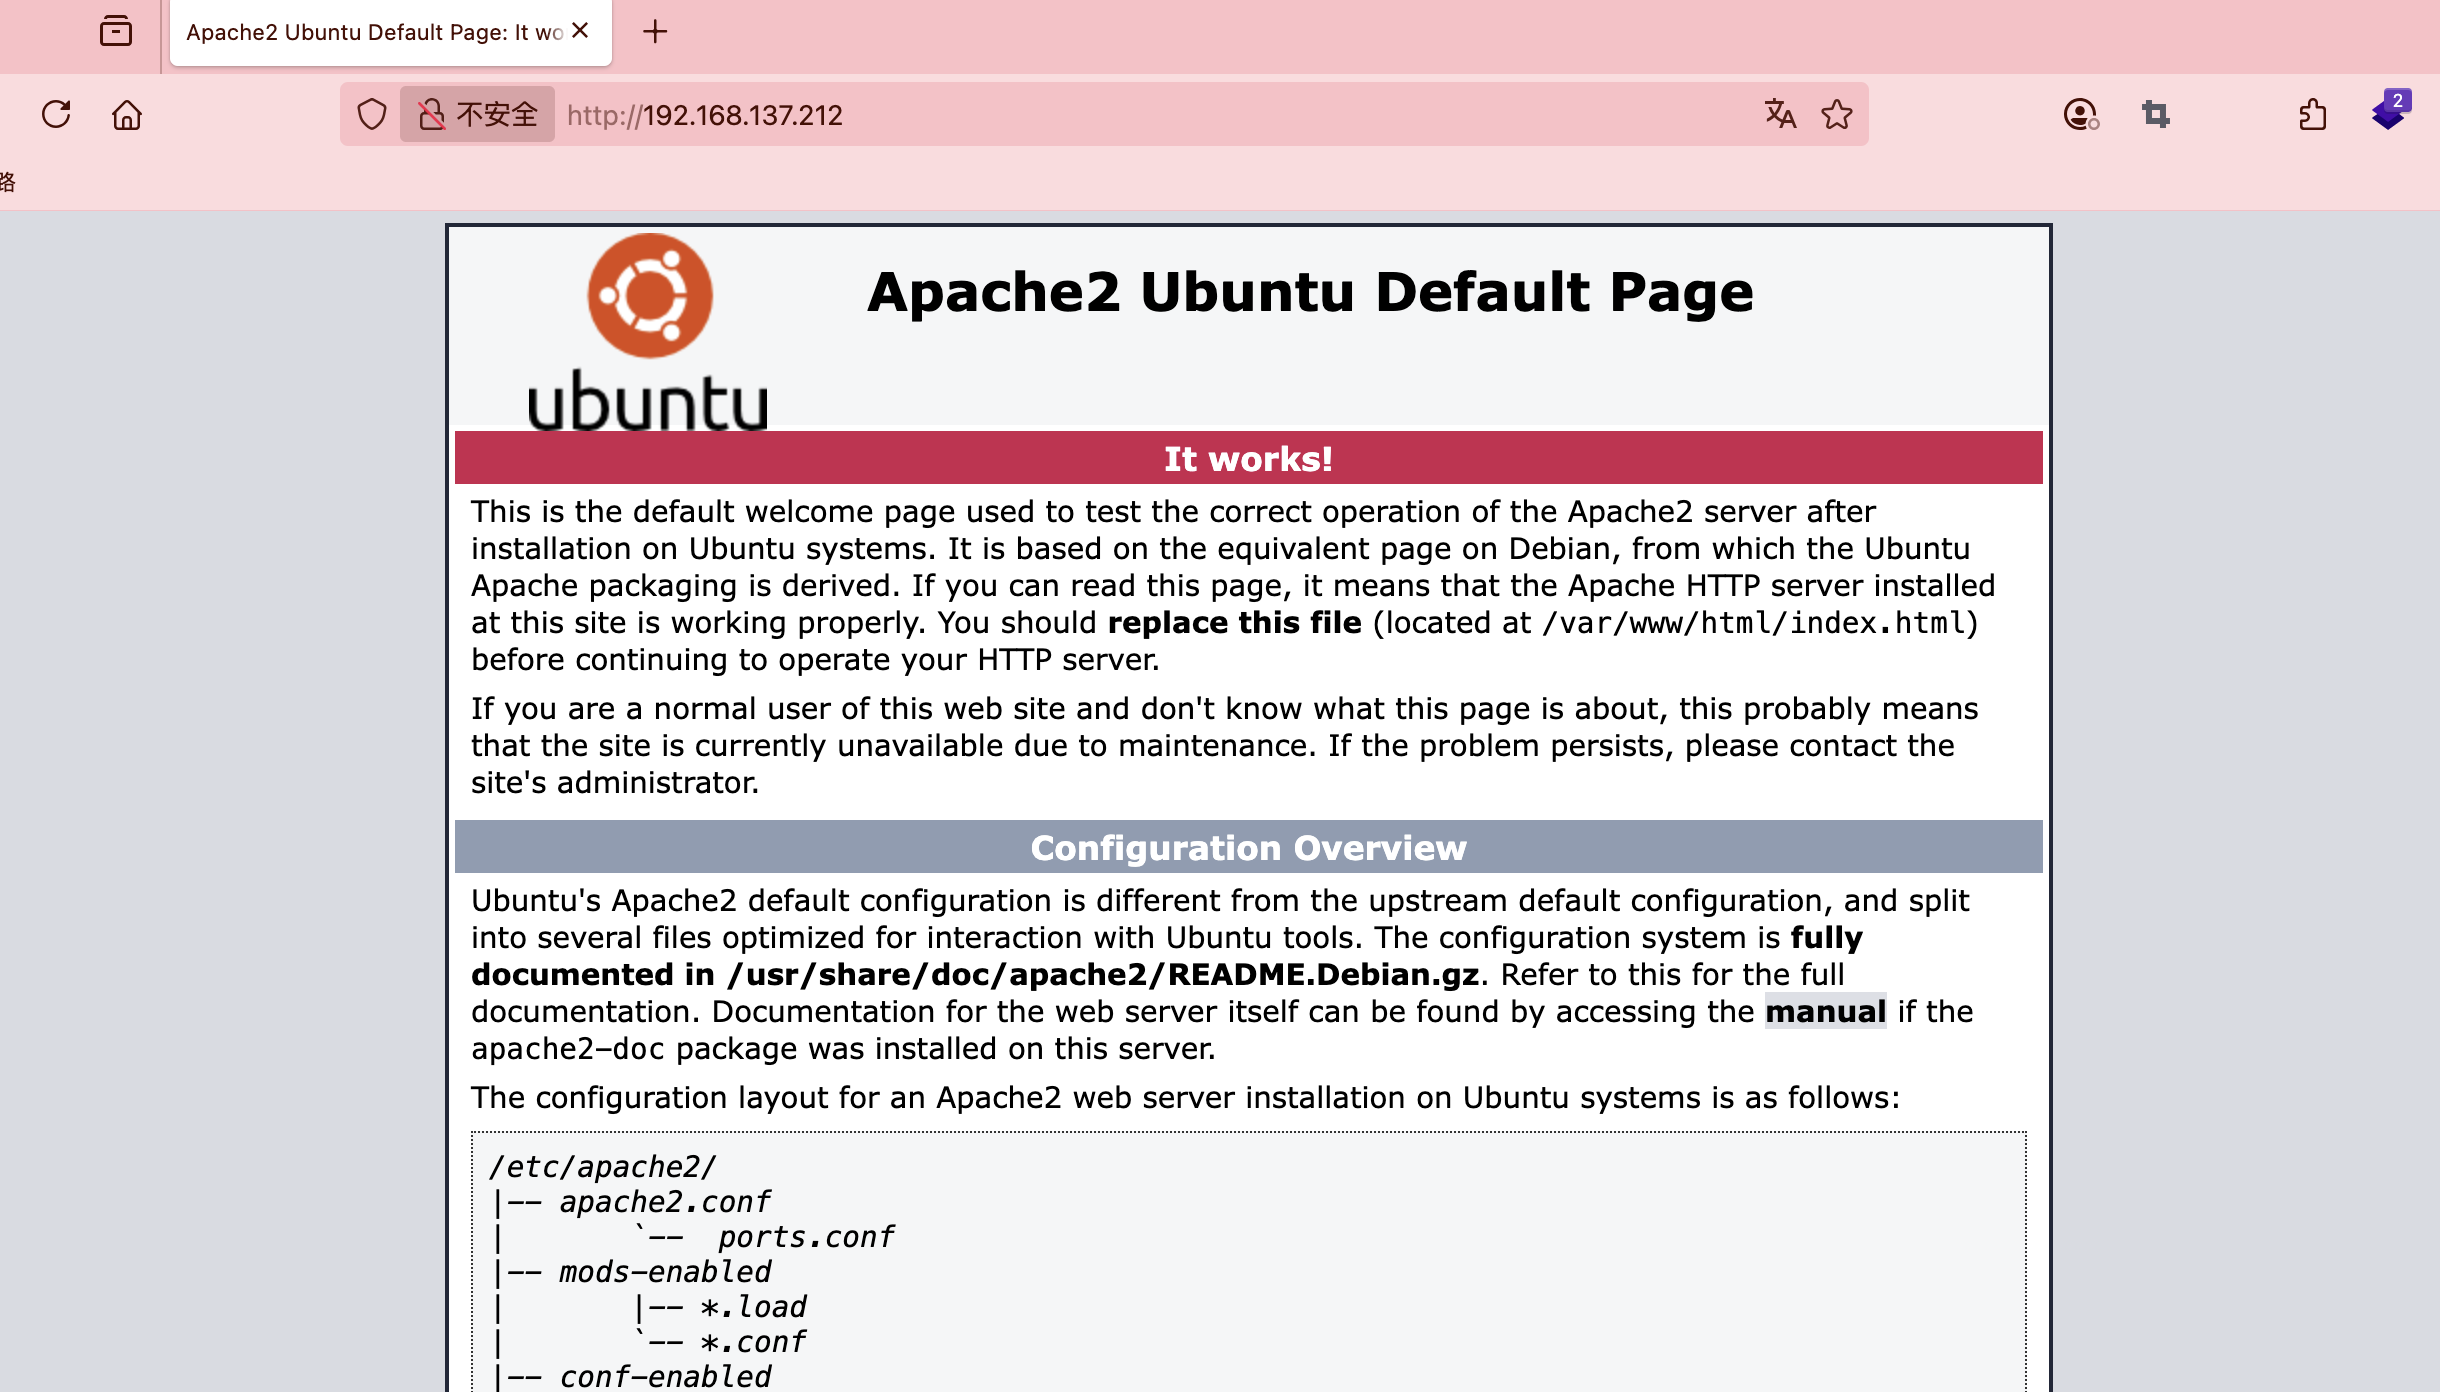
Task: Click the conf-enabled entry in layout tree
Action: (665, 1376)
